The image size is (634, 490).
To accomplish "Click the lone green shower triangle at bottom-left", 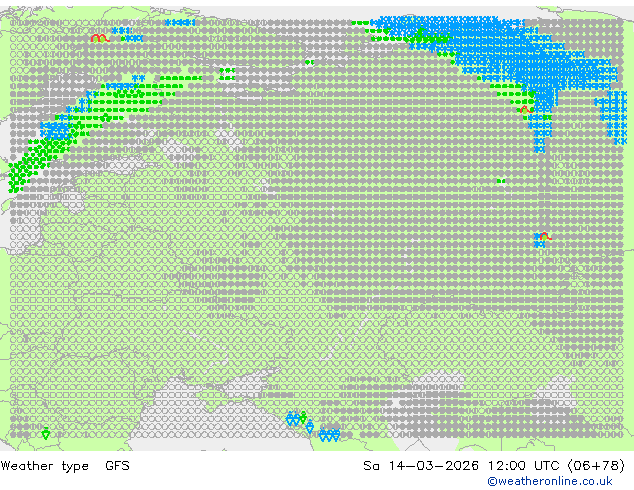I will (x=46, y=434).
